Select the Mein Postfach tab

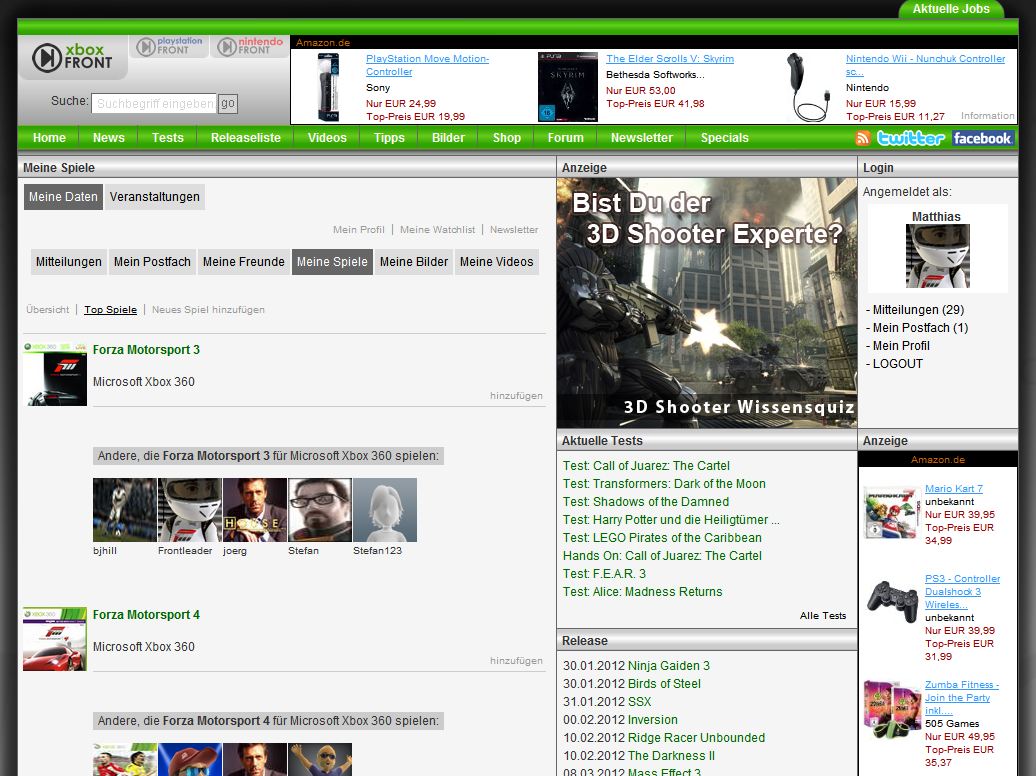point(152,262)
